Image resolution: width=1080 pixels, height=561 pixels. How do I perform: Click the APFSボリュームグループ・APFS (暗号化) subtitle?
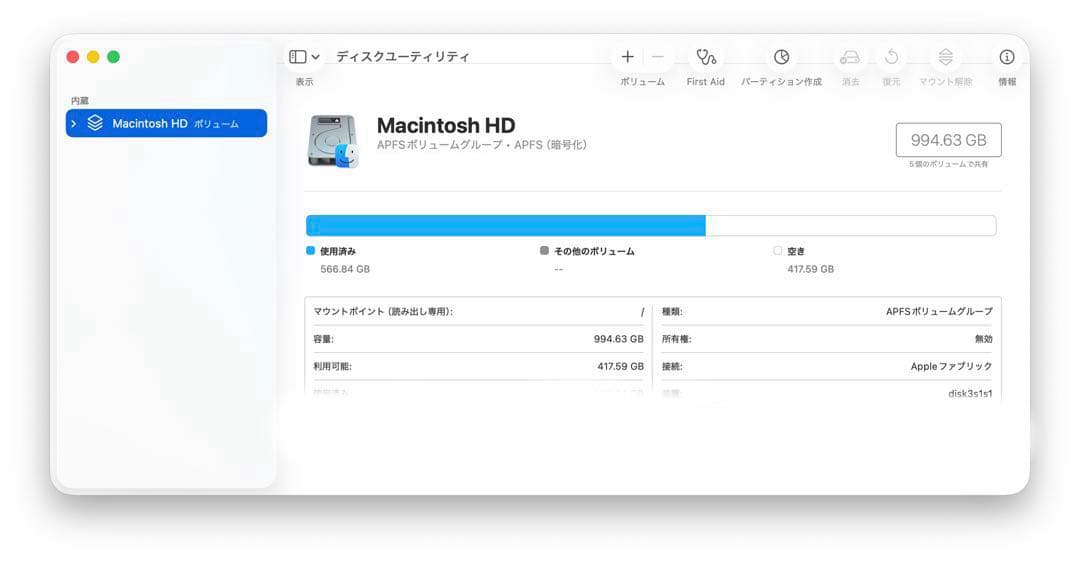coord(481,145)
